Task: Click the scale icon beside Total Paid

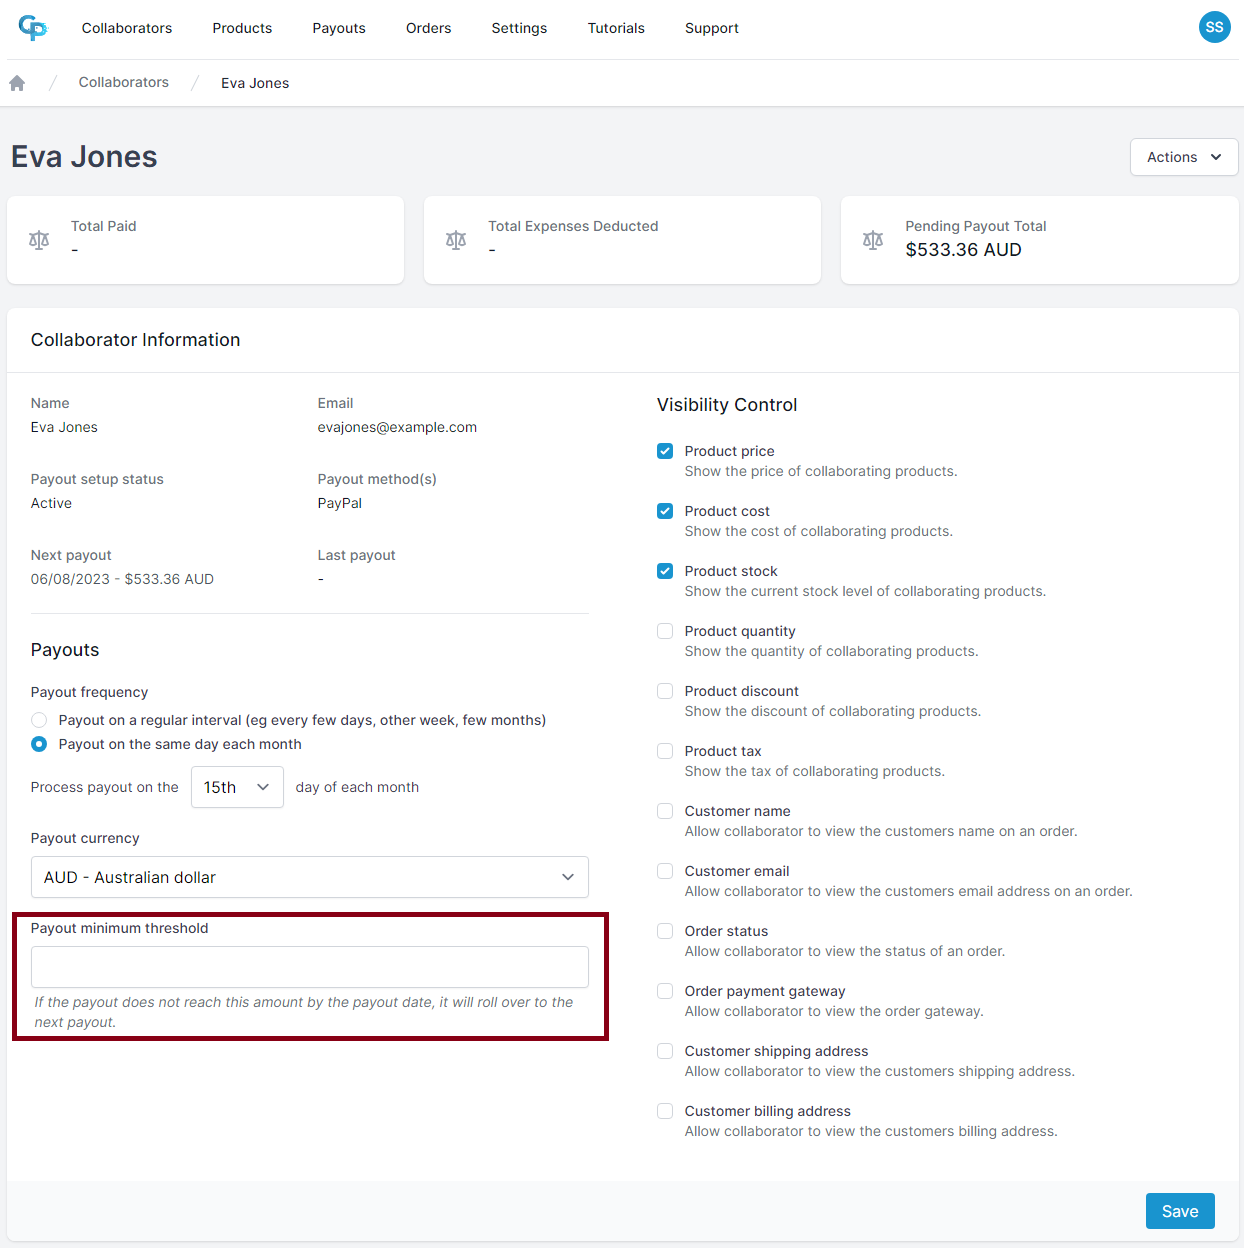Action: coord(39,240)
